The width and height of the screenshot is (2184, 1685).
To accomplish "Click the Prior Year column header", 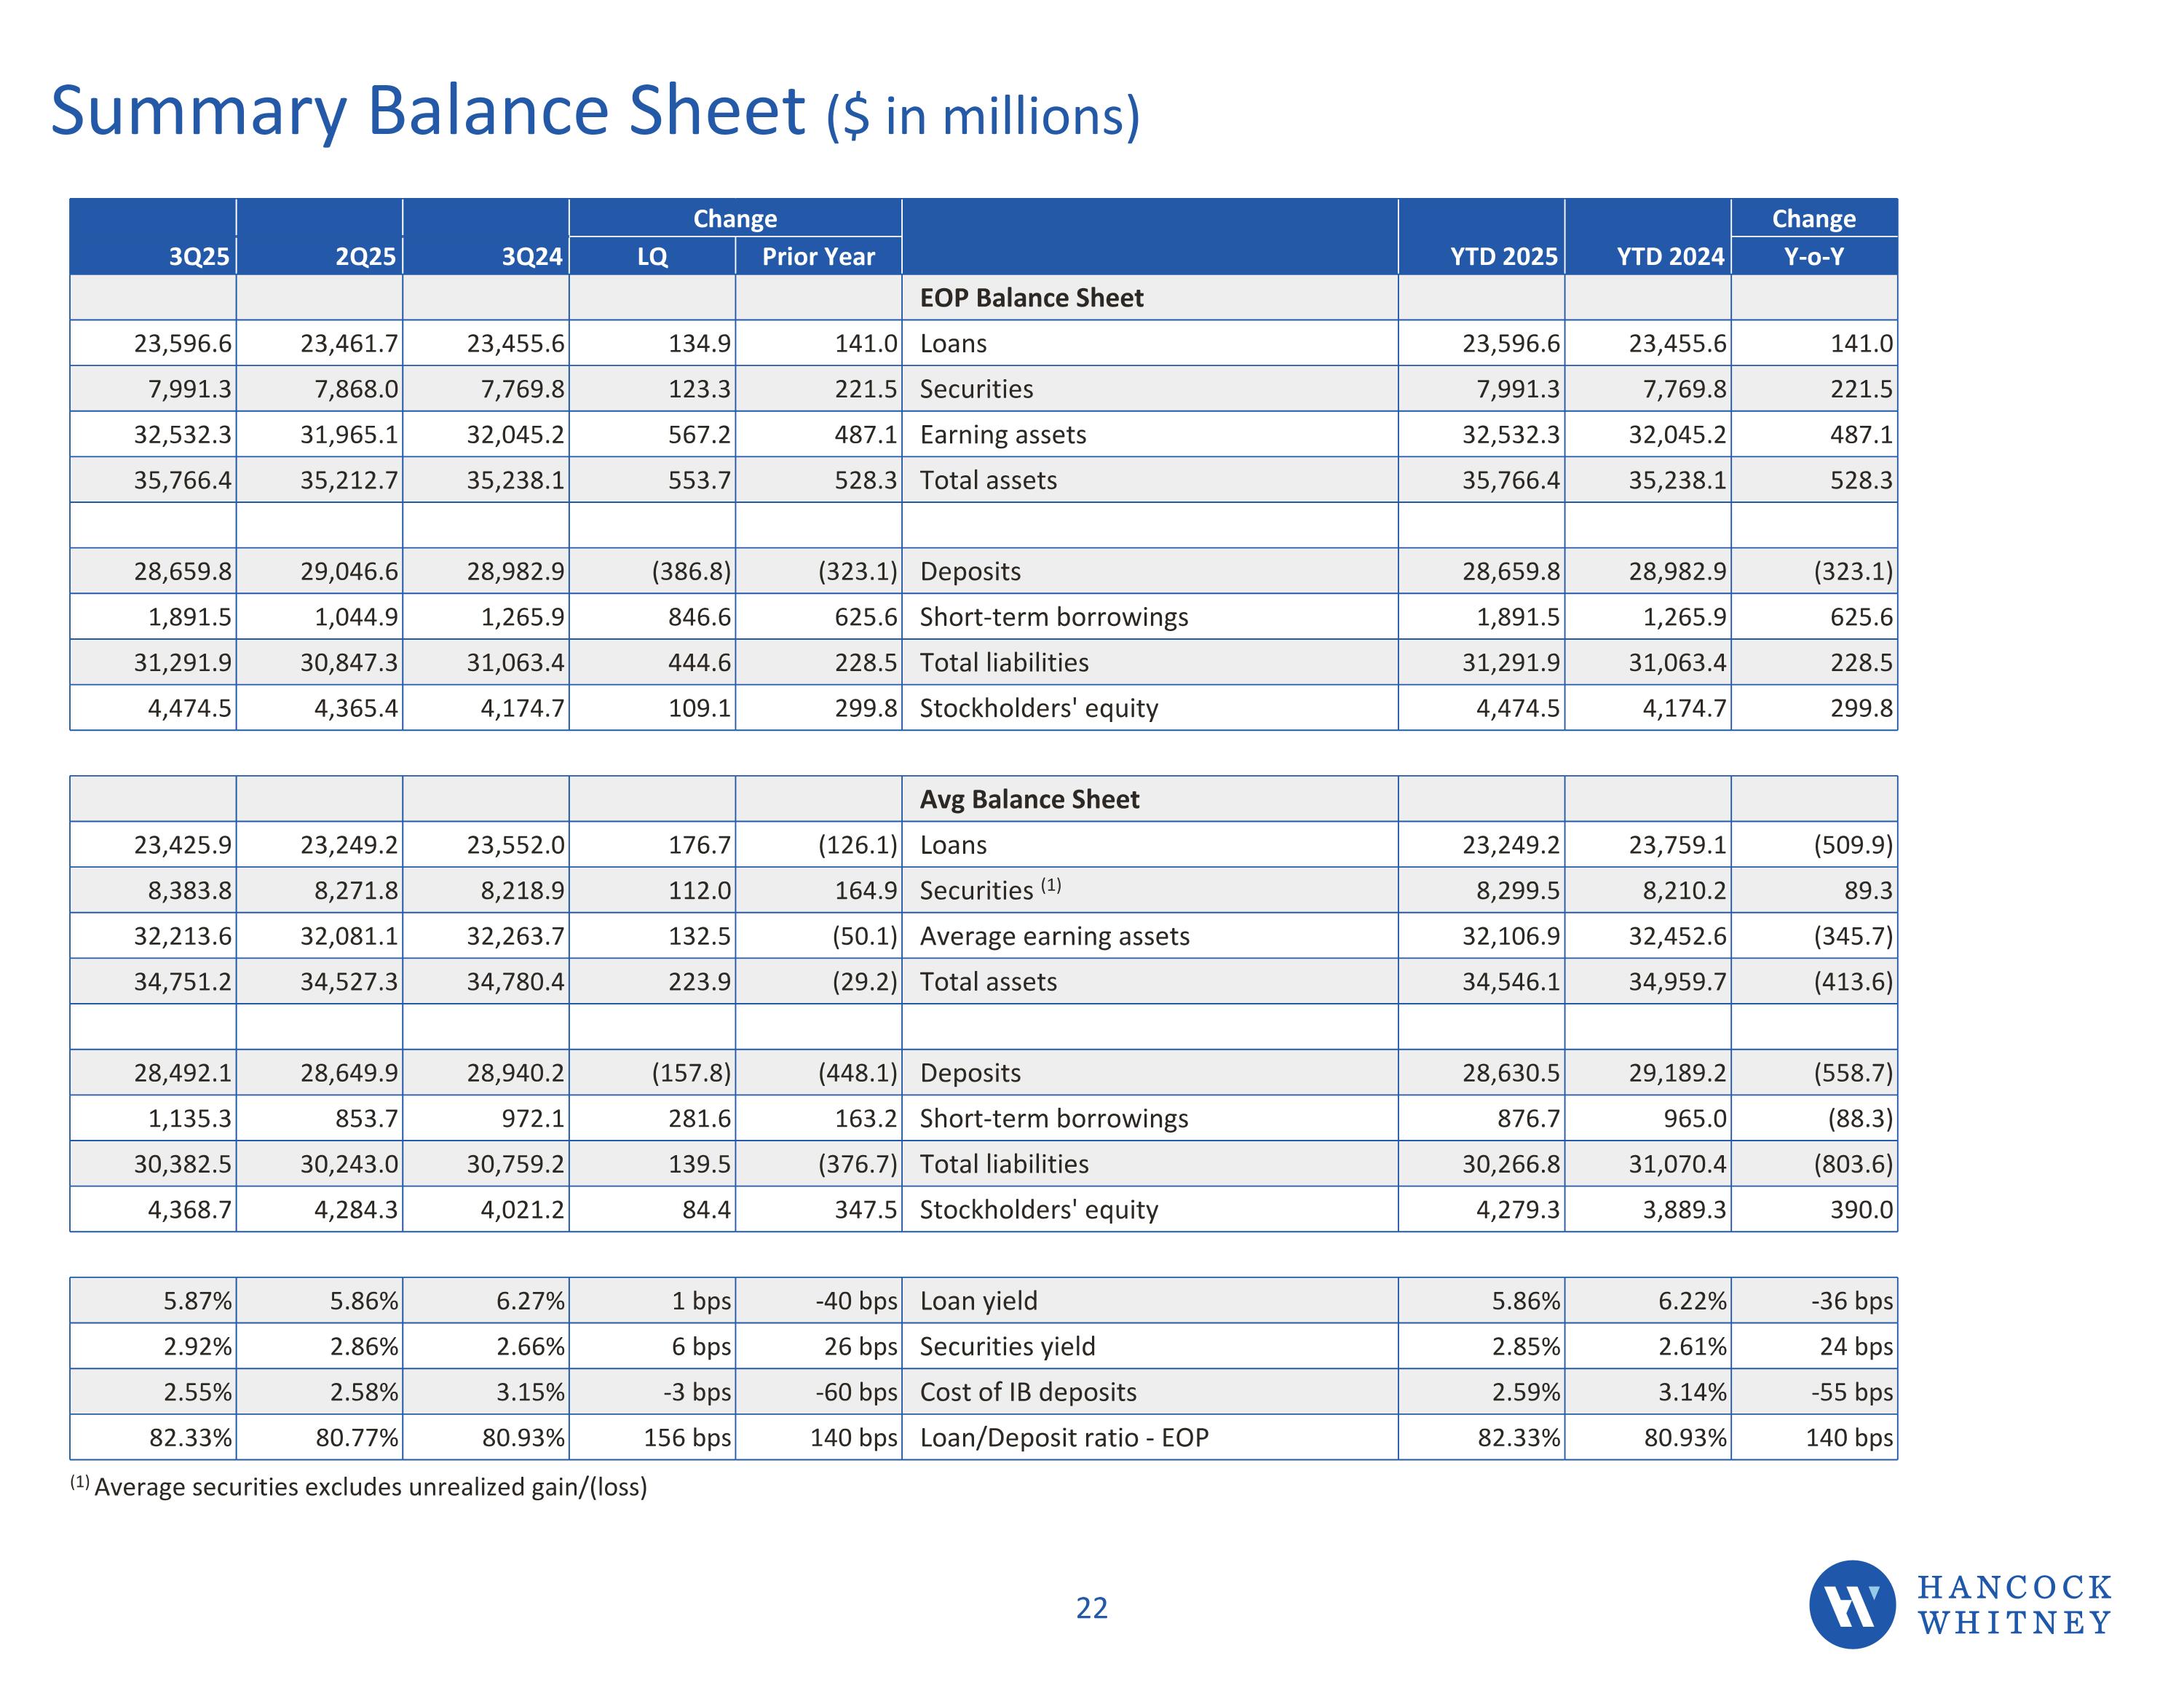I will 818,257.
